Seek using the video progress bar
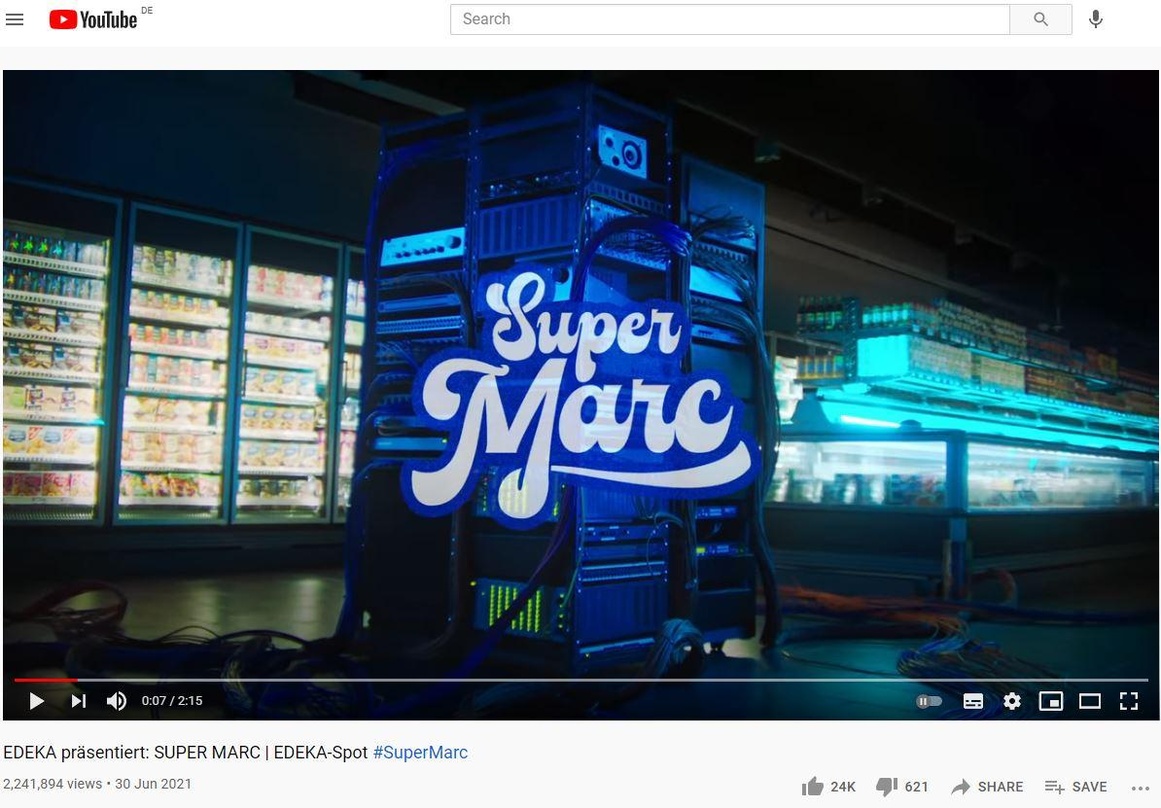 (x=581, y=679)
